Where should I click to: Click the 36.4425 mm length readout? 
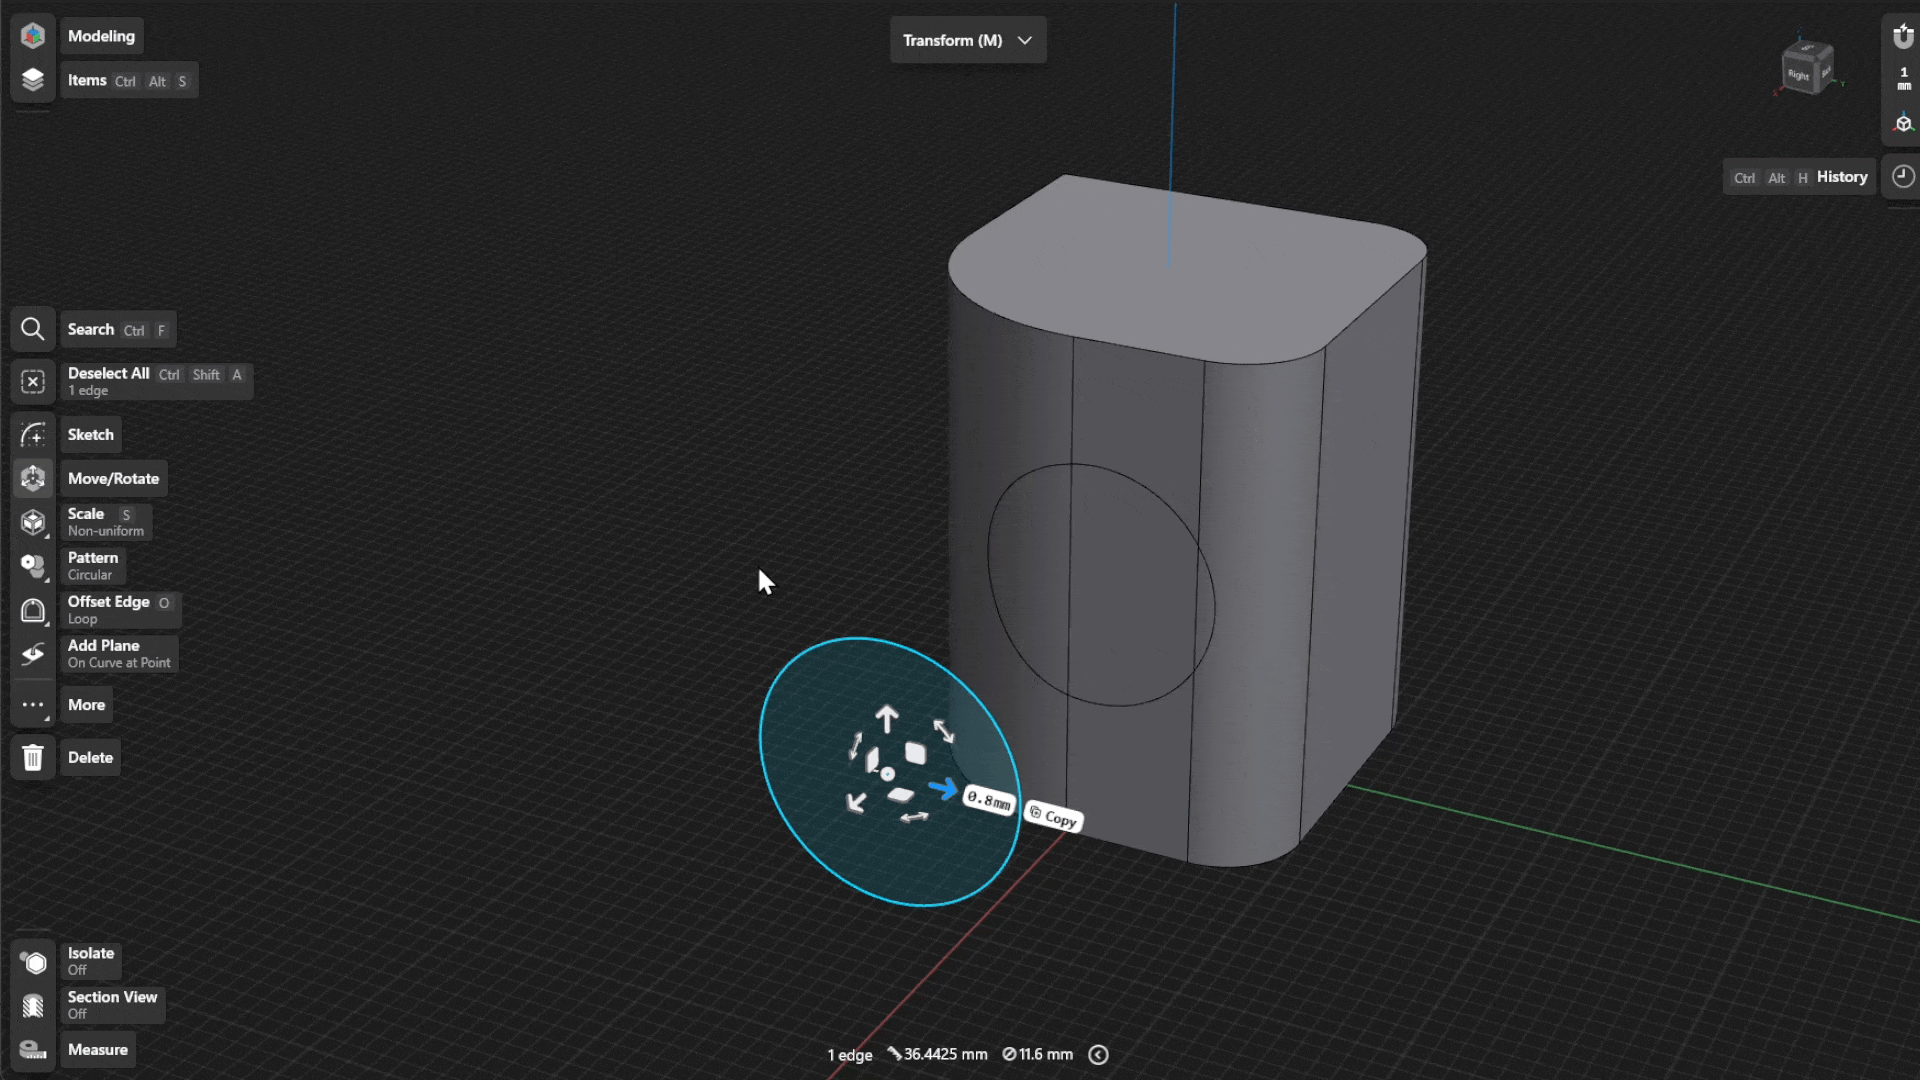click(x=937, y=1055)
